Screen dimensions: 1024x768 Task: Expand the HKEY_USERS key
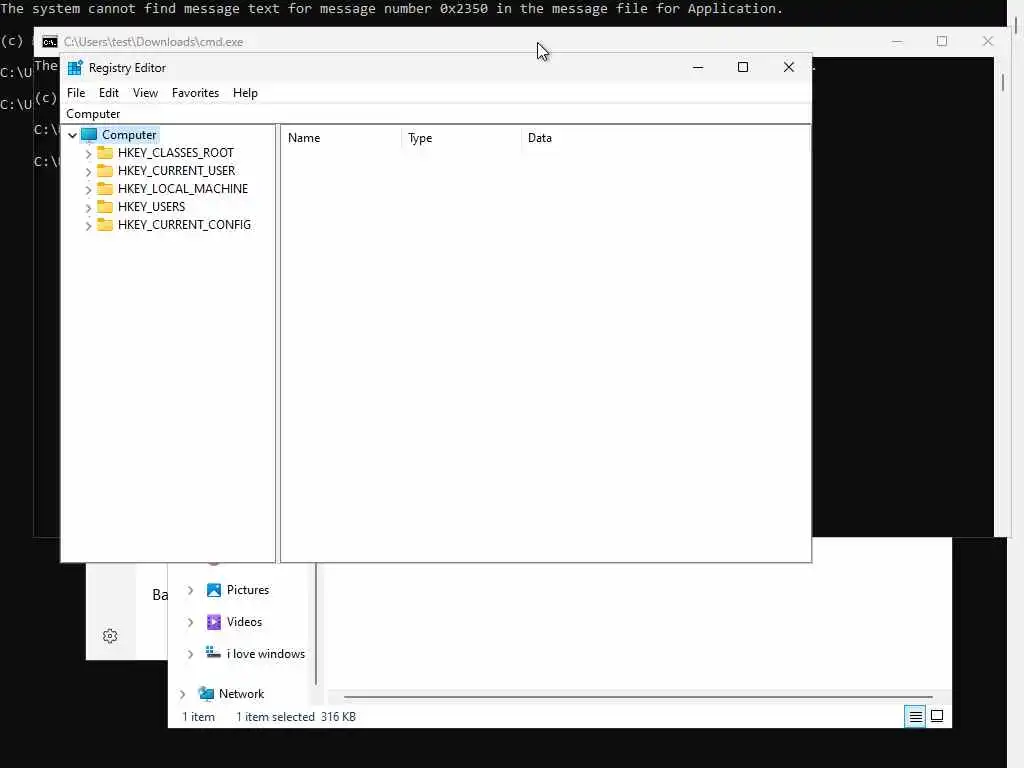88,207
